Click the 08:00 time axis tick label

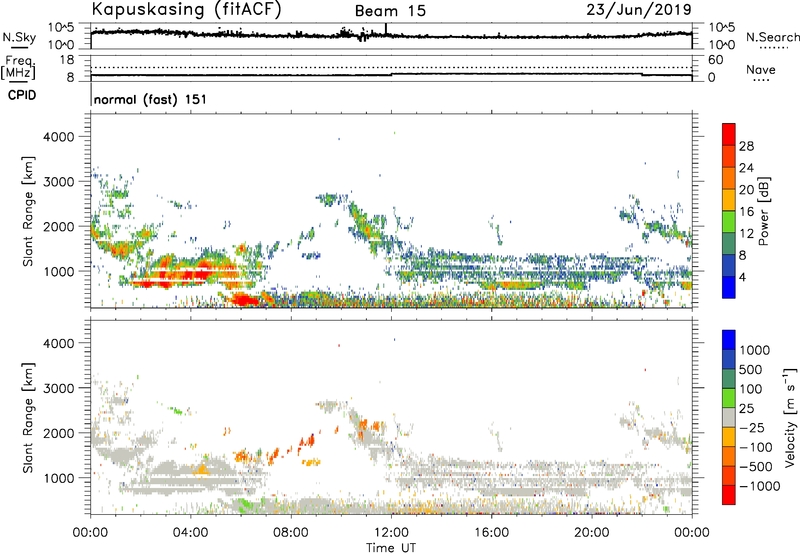pyautogui.click(x=291, y=533)
